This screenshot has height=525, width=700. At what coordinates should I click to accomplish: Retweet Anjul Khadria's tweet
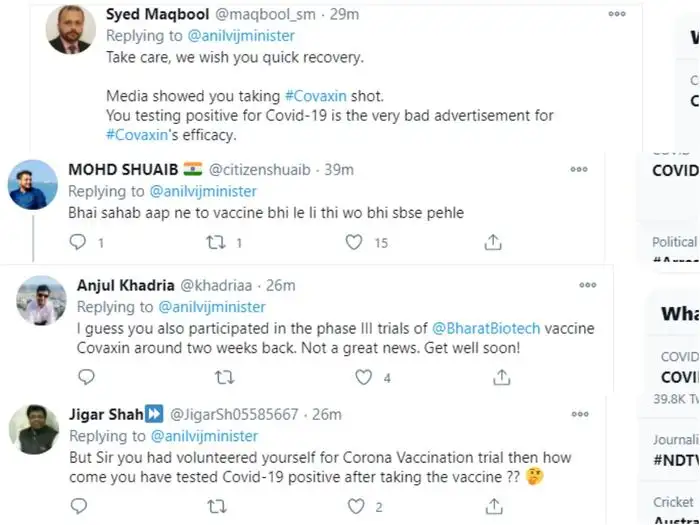(225, 377)
